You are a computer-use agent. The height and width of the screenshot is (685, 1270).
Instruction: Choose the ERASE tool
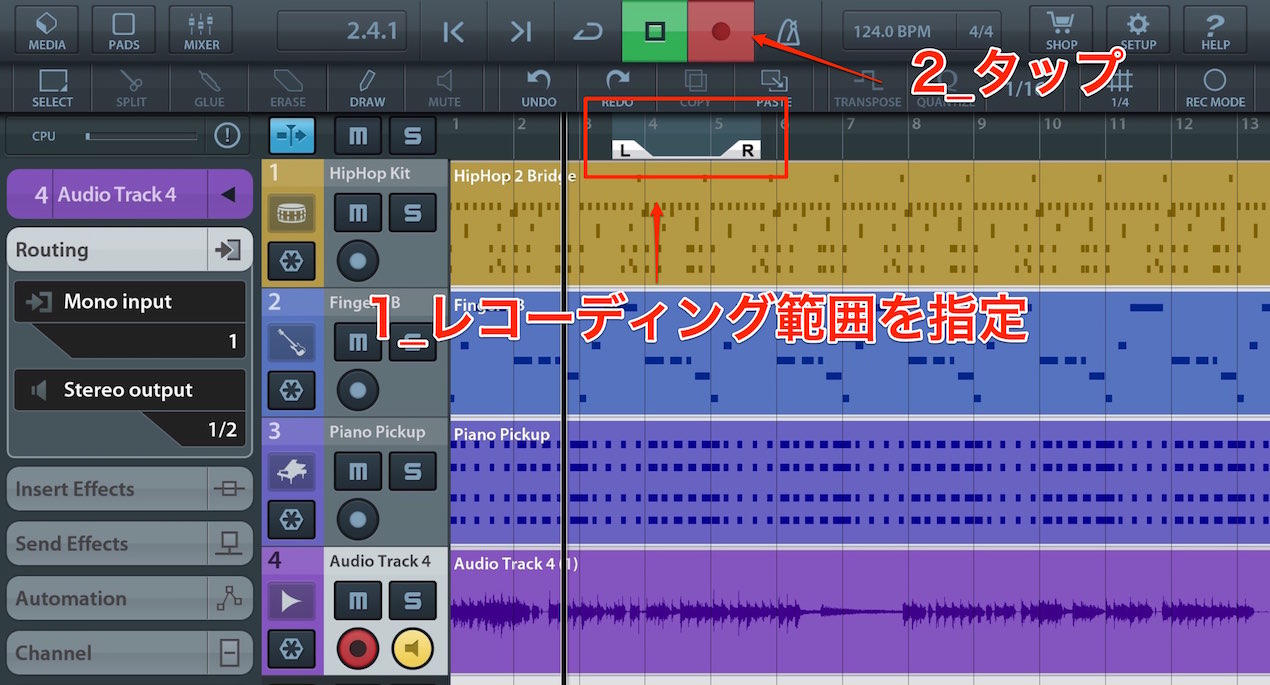288,88
